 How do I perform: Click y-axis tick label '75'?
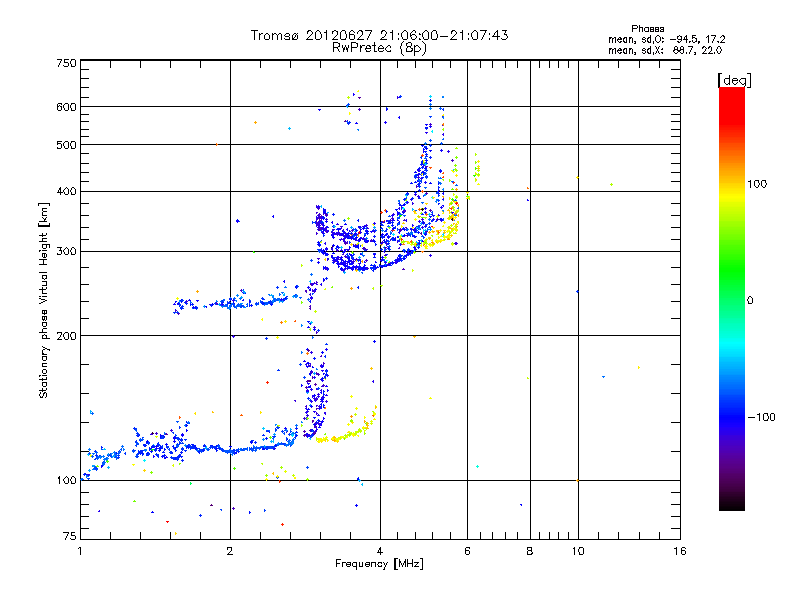(70, 536)
